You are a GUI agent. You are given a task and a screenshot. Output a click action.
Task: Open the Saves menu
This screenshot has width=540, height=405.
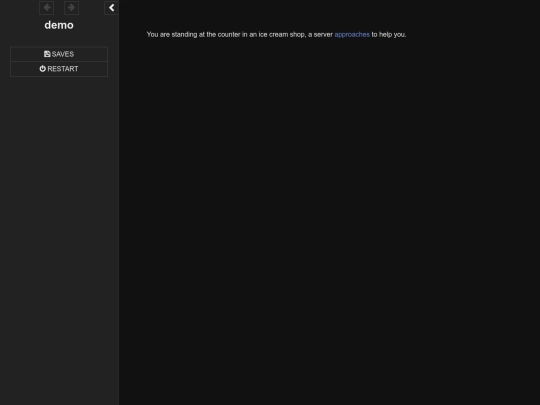click(59, 54)
